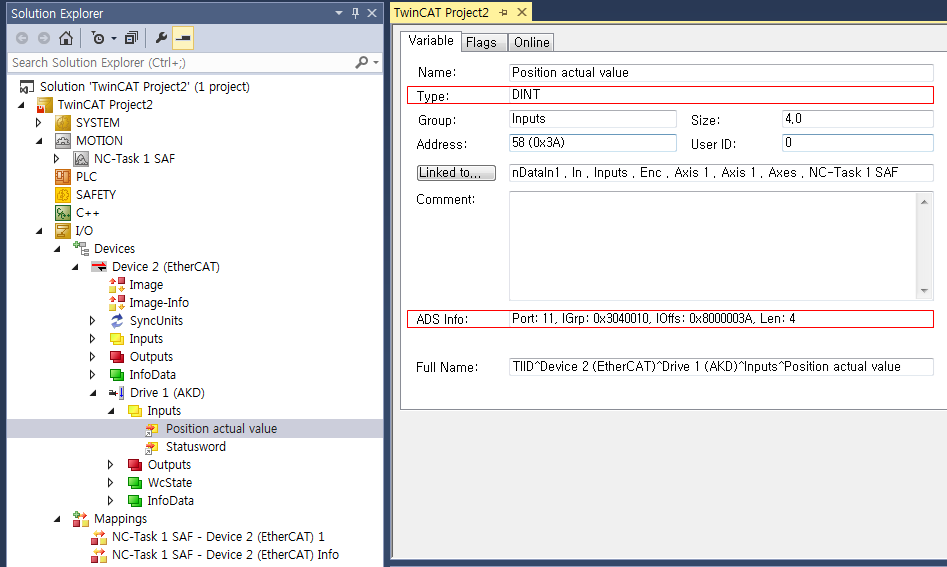
Task: Pin the Solution Explorer panel
Action: pyautogui.click(x=355, y=13)
